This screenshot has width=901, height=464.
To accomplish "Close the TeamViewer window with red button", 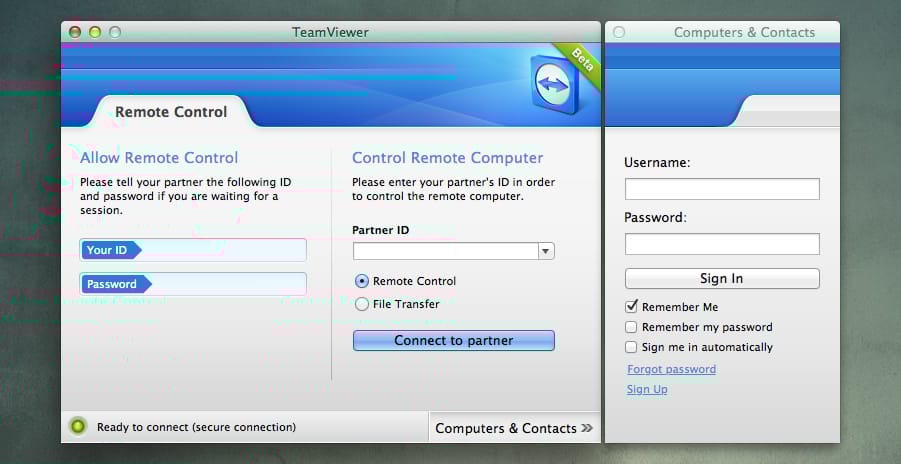I will pyautogui.click(x=75, y=32).
